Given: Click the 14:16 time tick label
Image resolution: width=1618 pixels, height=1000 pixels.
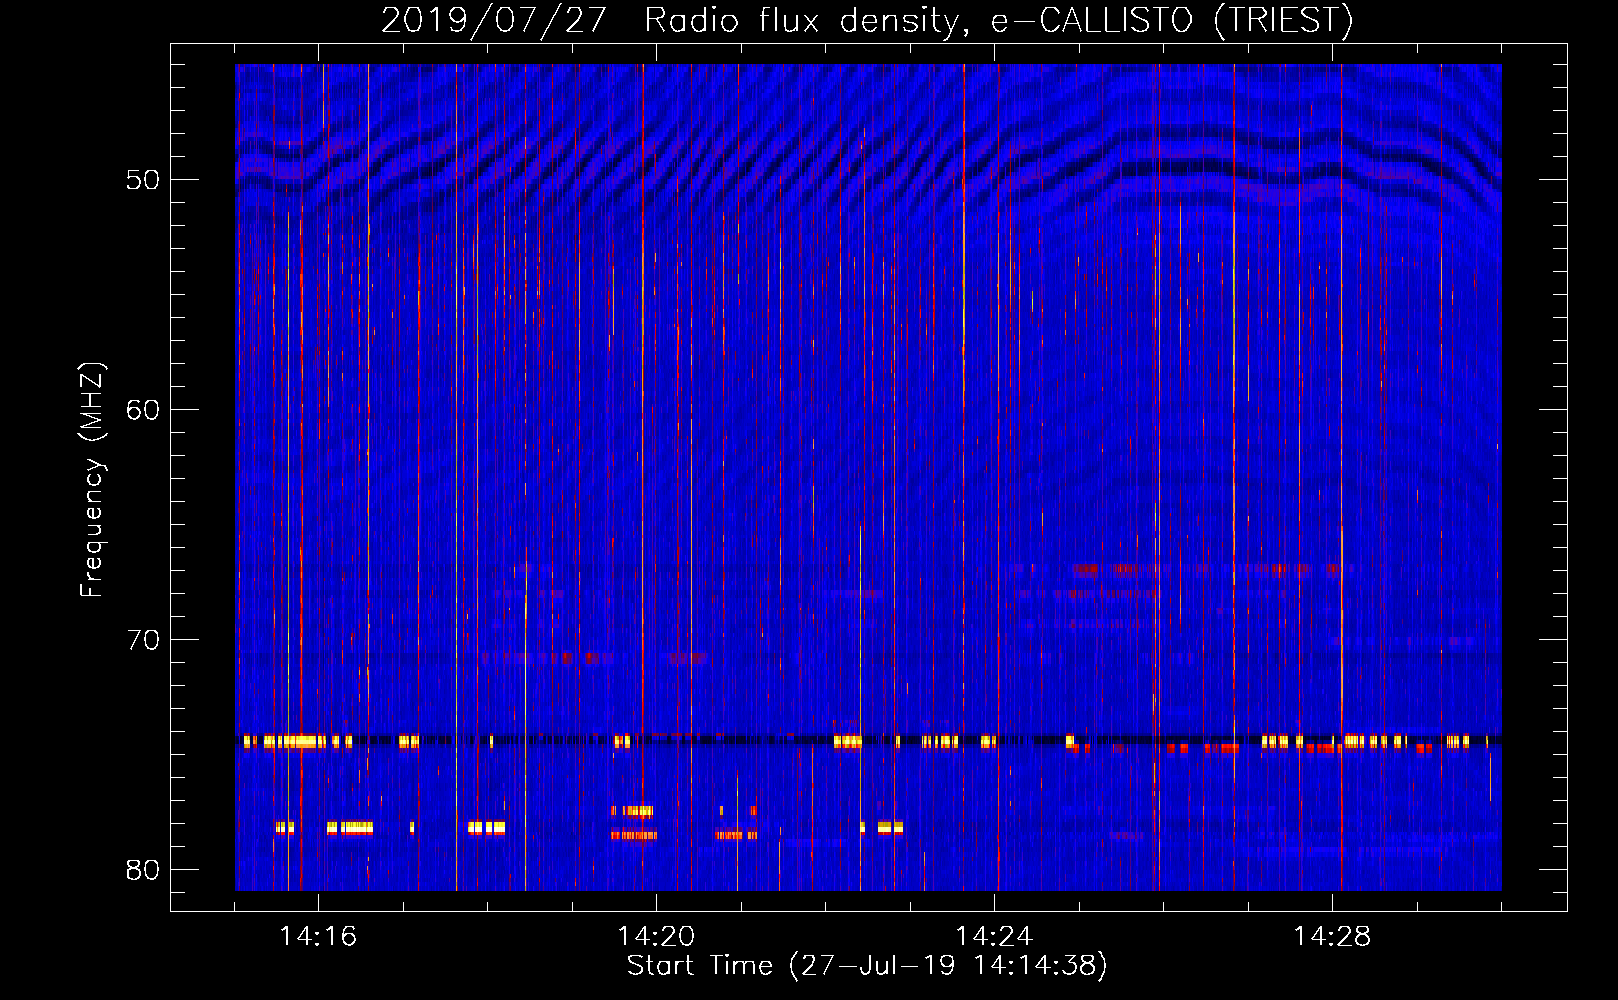Looking at the screenshot, I should click(318, 936).
